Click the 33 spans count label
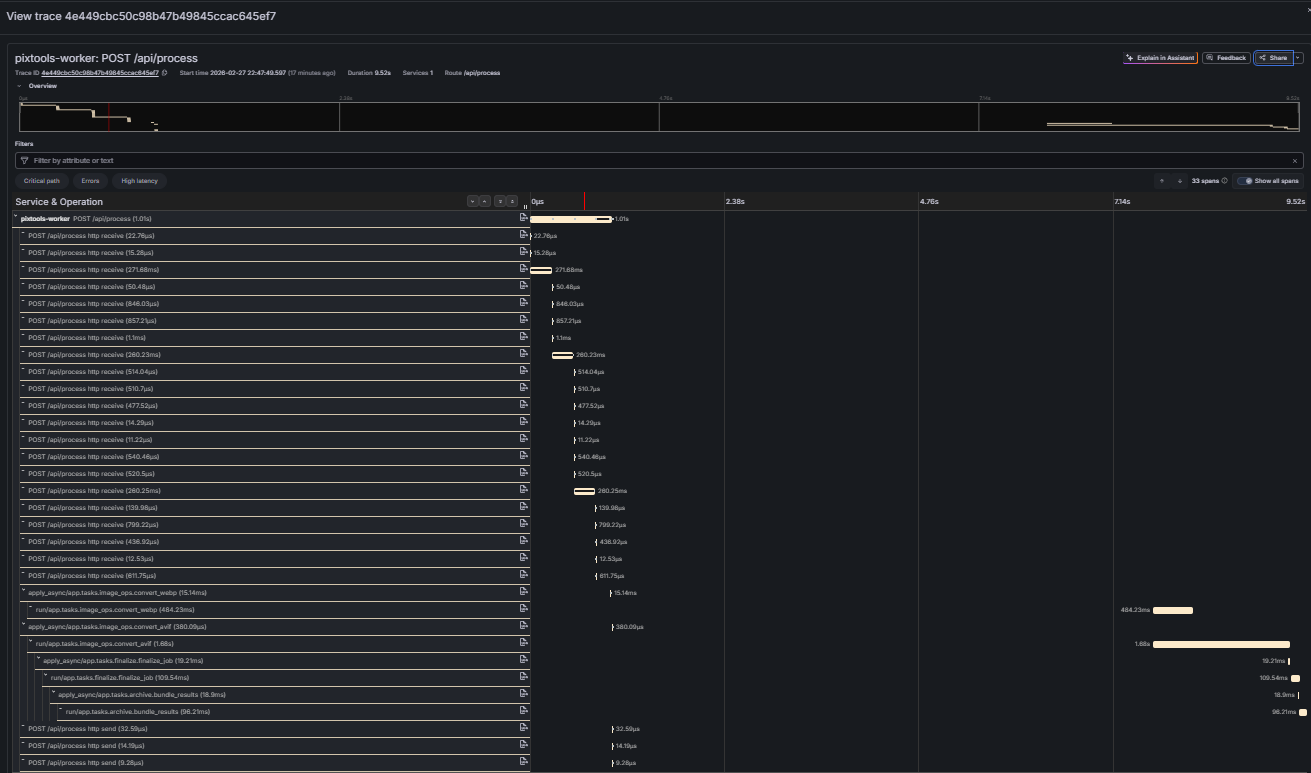 click(x=1205, y=181)
